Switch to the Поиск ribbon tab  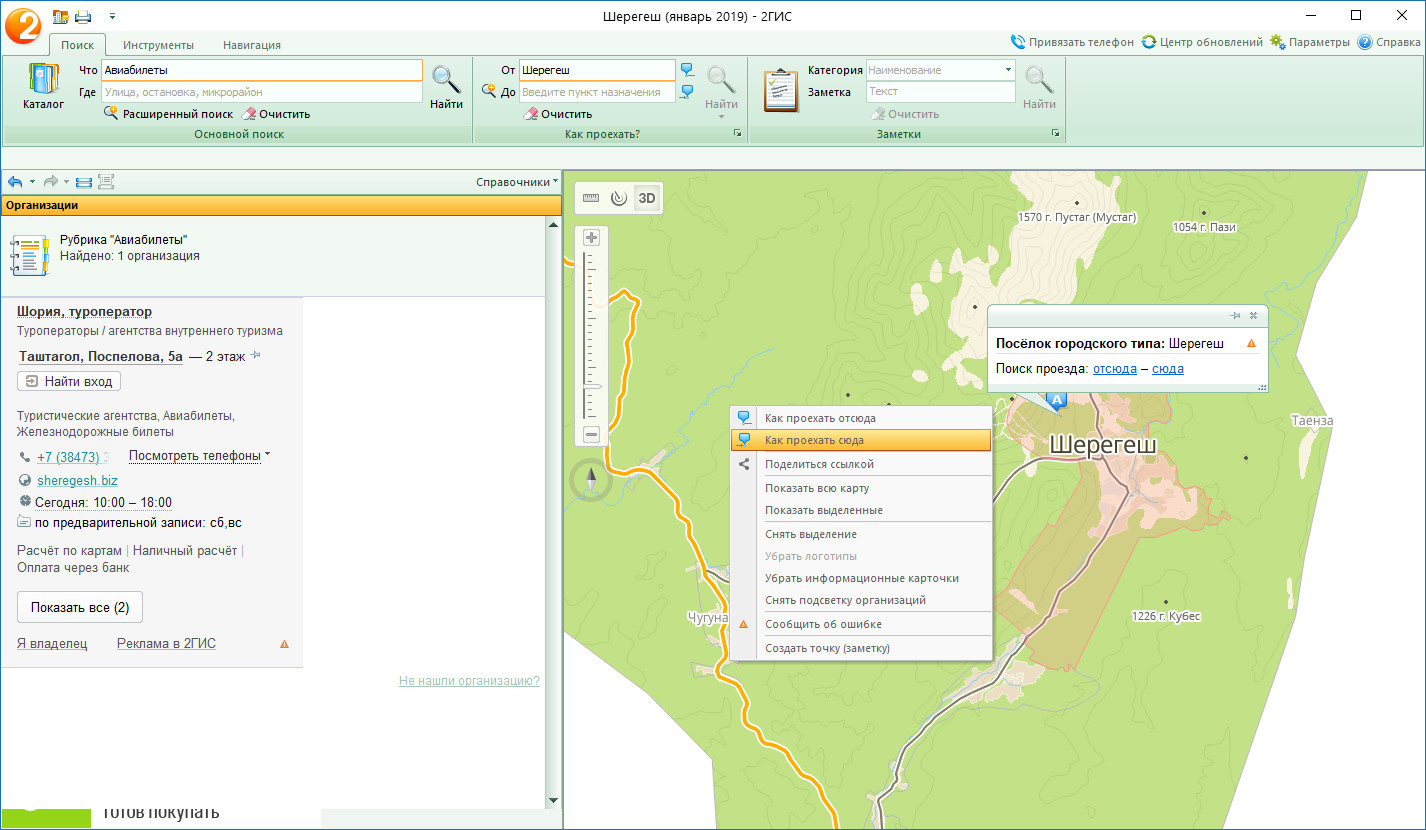(77, 44)
